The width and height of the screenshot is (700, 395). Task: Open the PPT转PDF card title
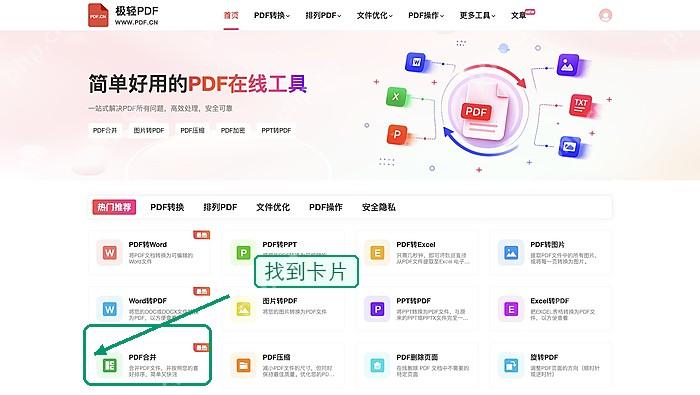(x=413, y=301)
